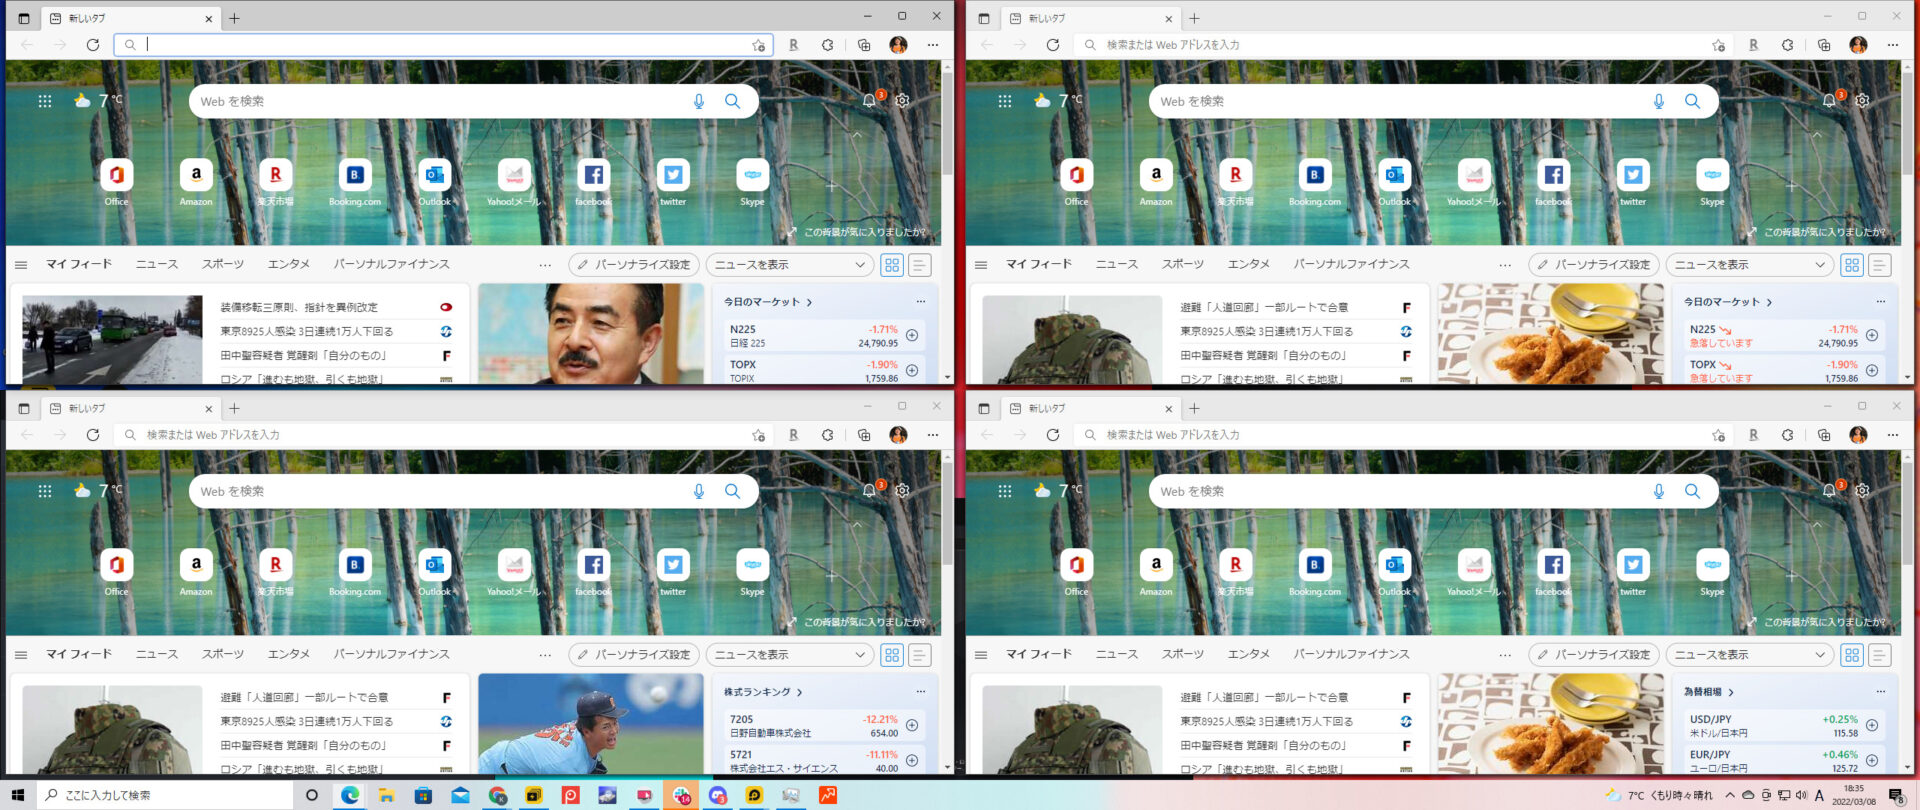Focus address bar in bottom-right window
The width and height of the screenshot is (1920, 810).
[1405, 435]
